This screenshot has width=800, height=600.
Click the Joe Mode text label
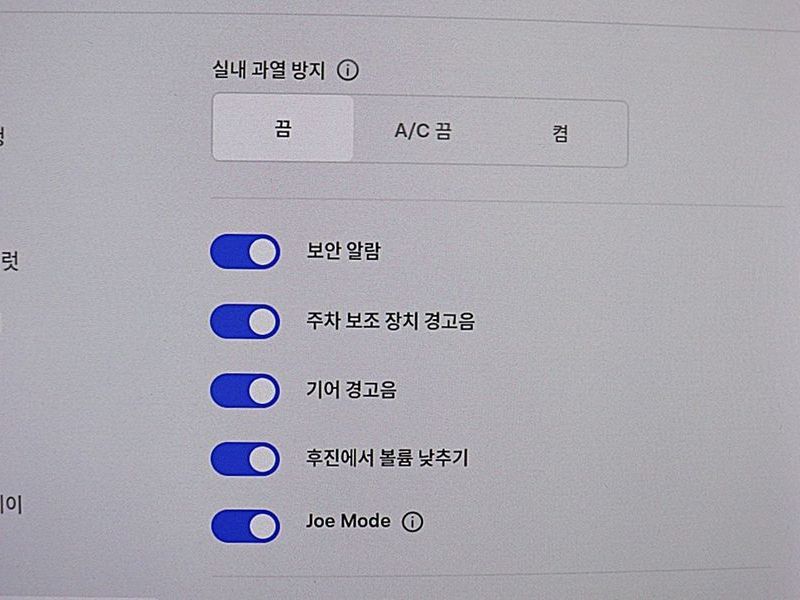348,521
